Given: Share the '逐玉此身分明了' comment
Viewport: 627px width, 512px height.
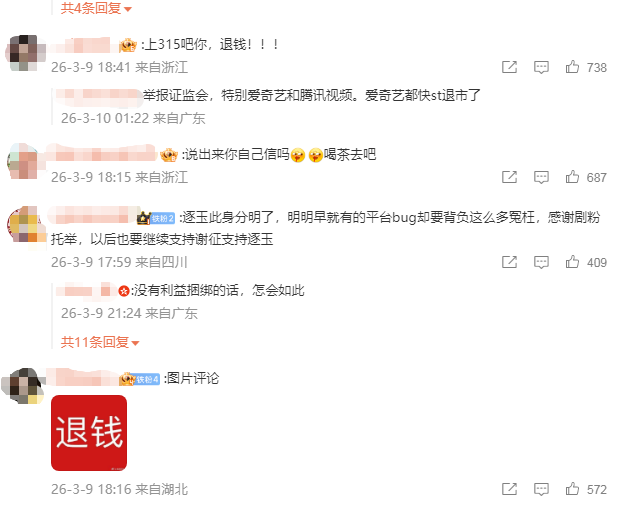Looking at the screenshot, I should (509, 262).
